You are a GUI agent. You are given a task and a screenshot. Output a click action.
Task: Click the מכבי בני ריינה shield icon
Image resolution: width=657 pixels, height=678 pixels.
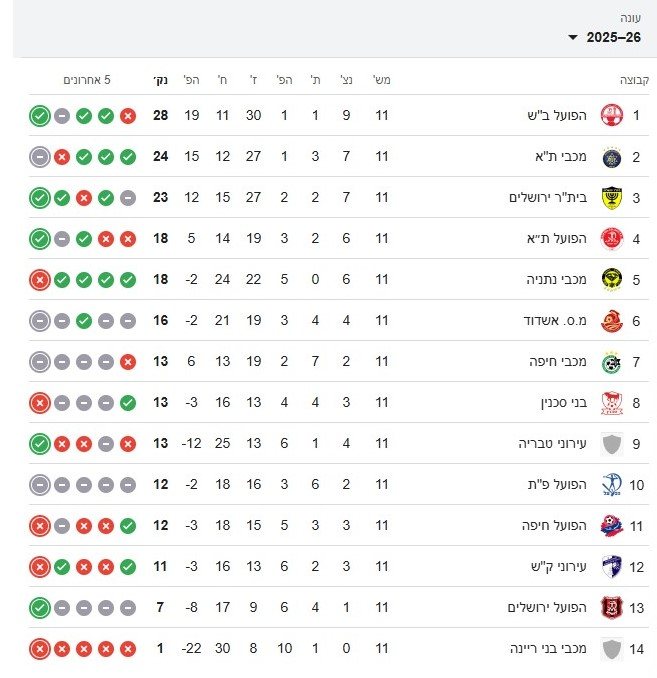(610, 649)
